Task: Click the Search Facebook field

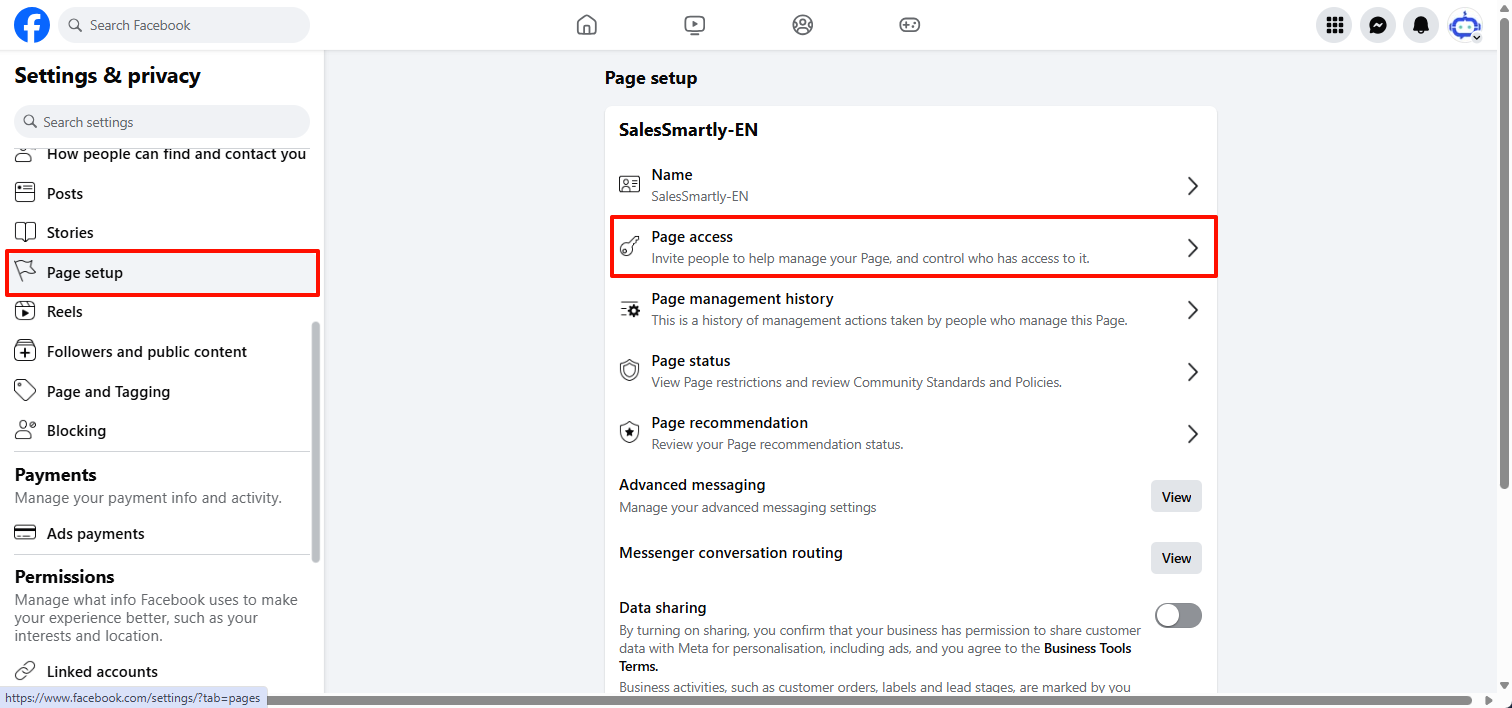Action: [184, 25]
